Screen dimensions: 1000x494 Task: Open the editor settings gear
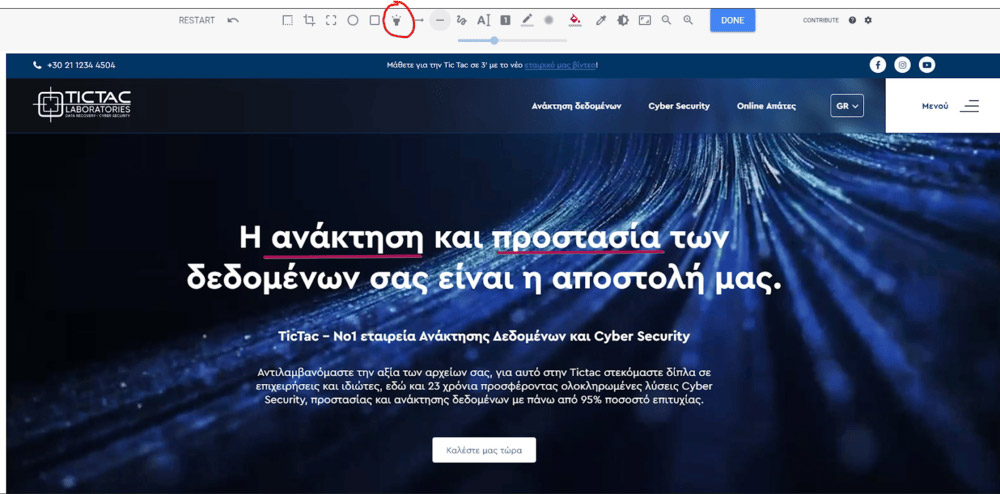[868, 20]
